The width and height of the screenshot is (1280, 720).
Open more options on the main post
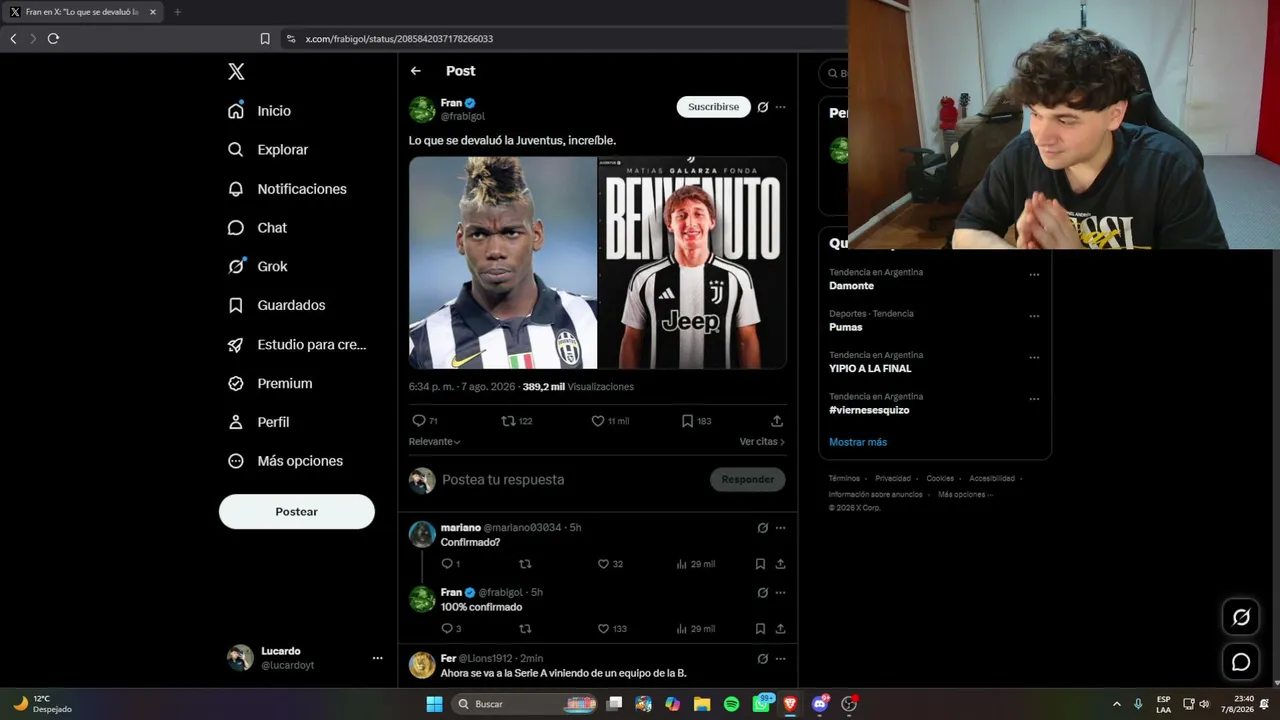point(780,107)
